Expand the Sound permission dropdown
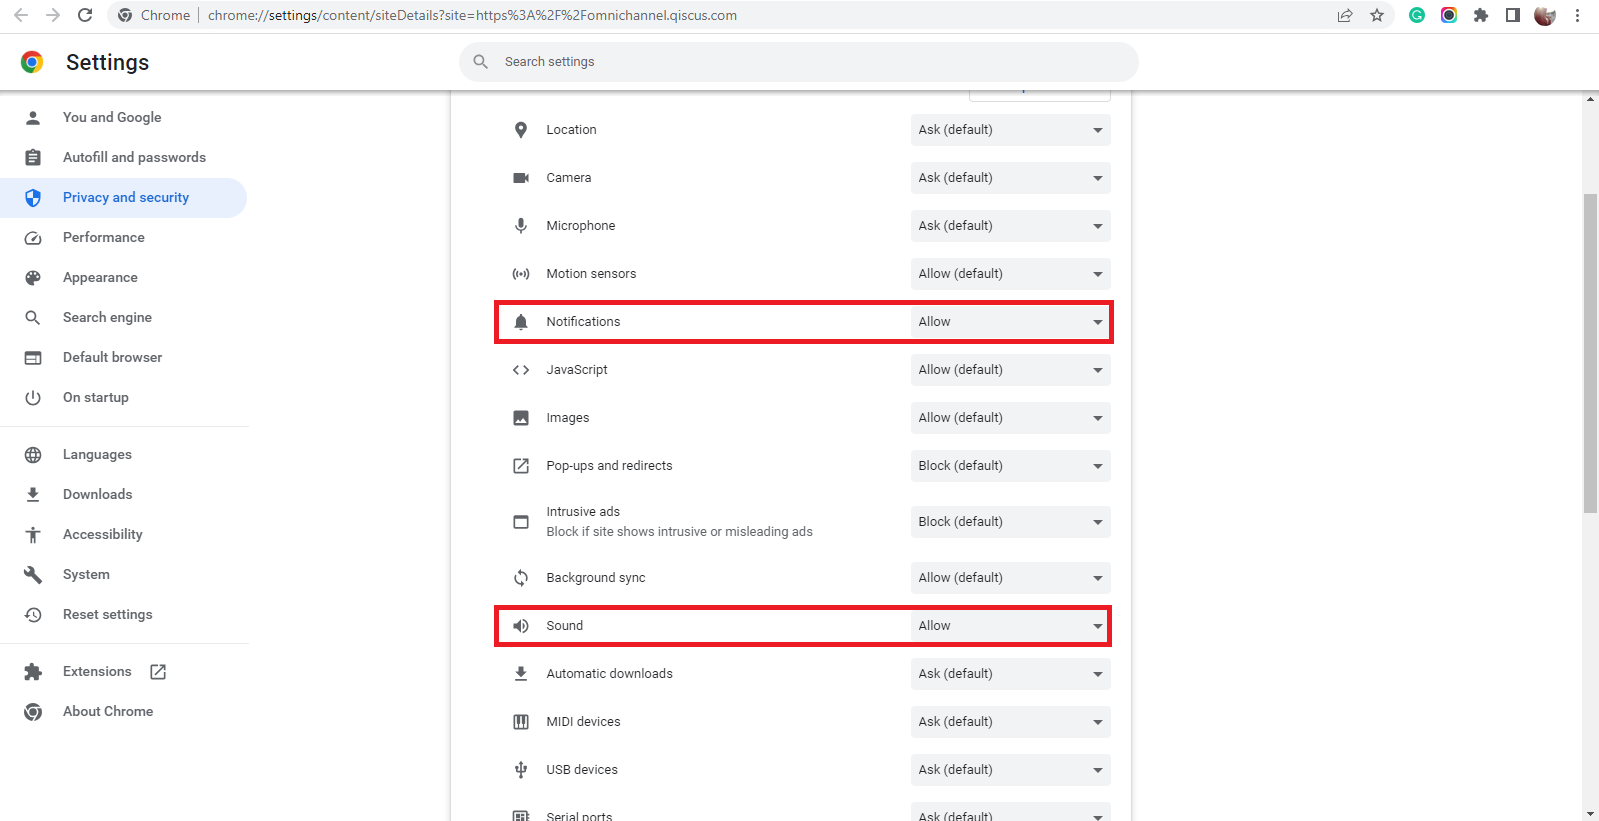1599x821 pixels. click(x=1010, y=626)
